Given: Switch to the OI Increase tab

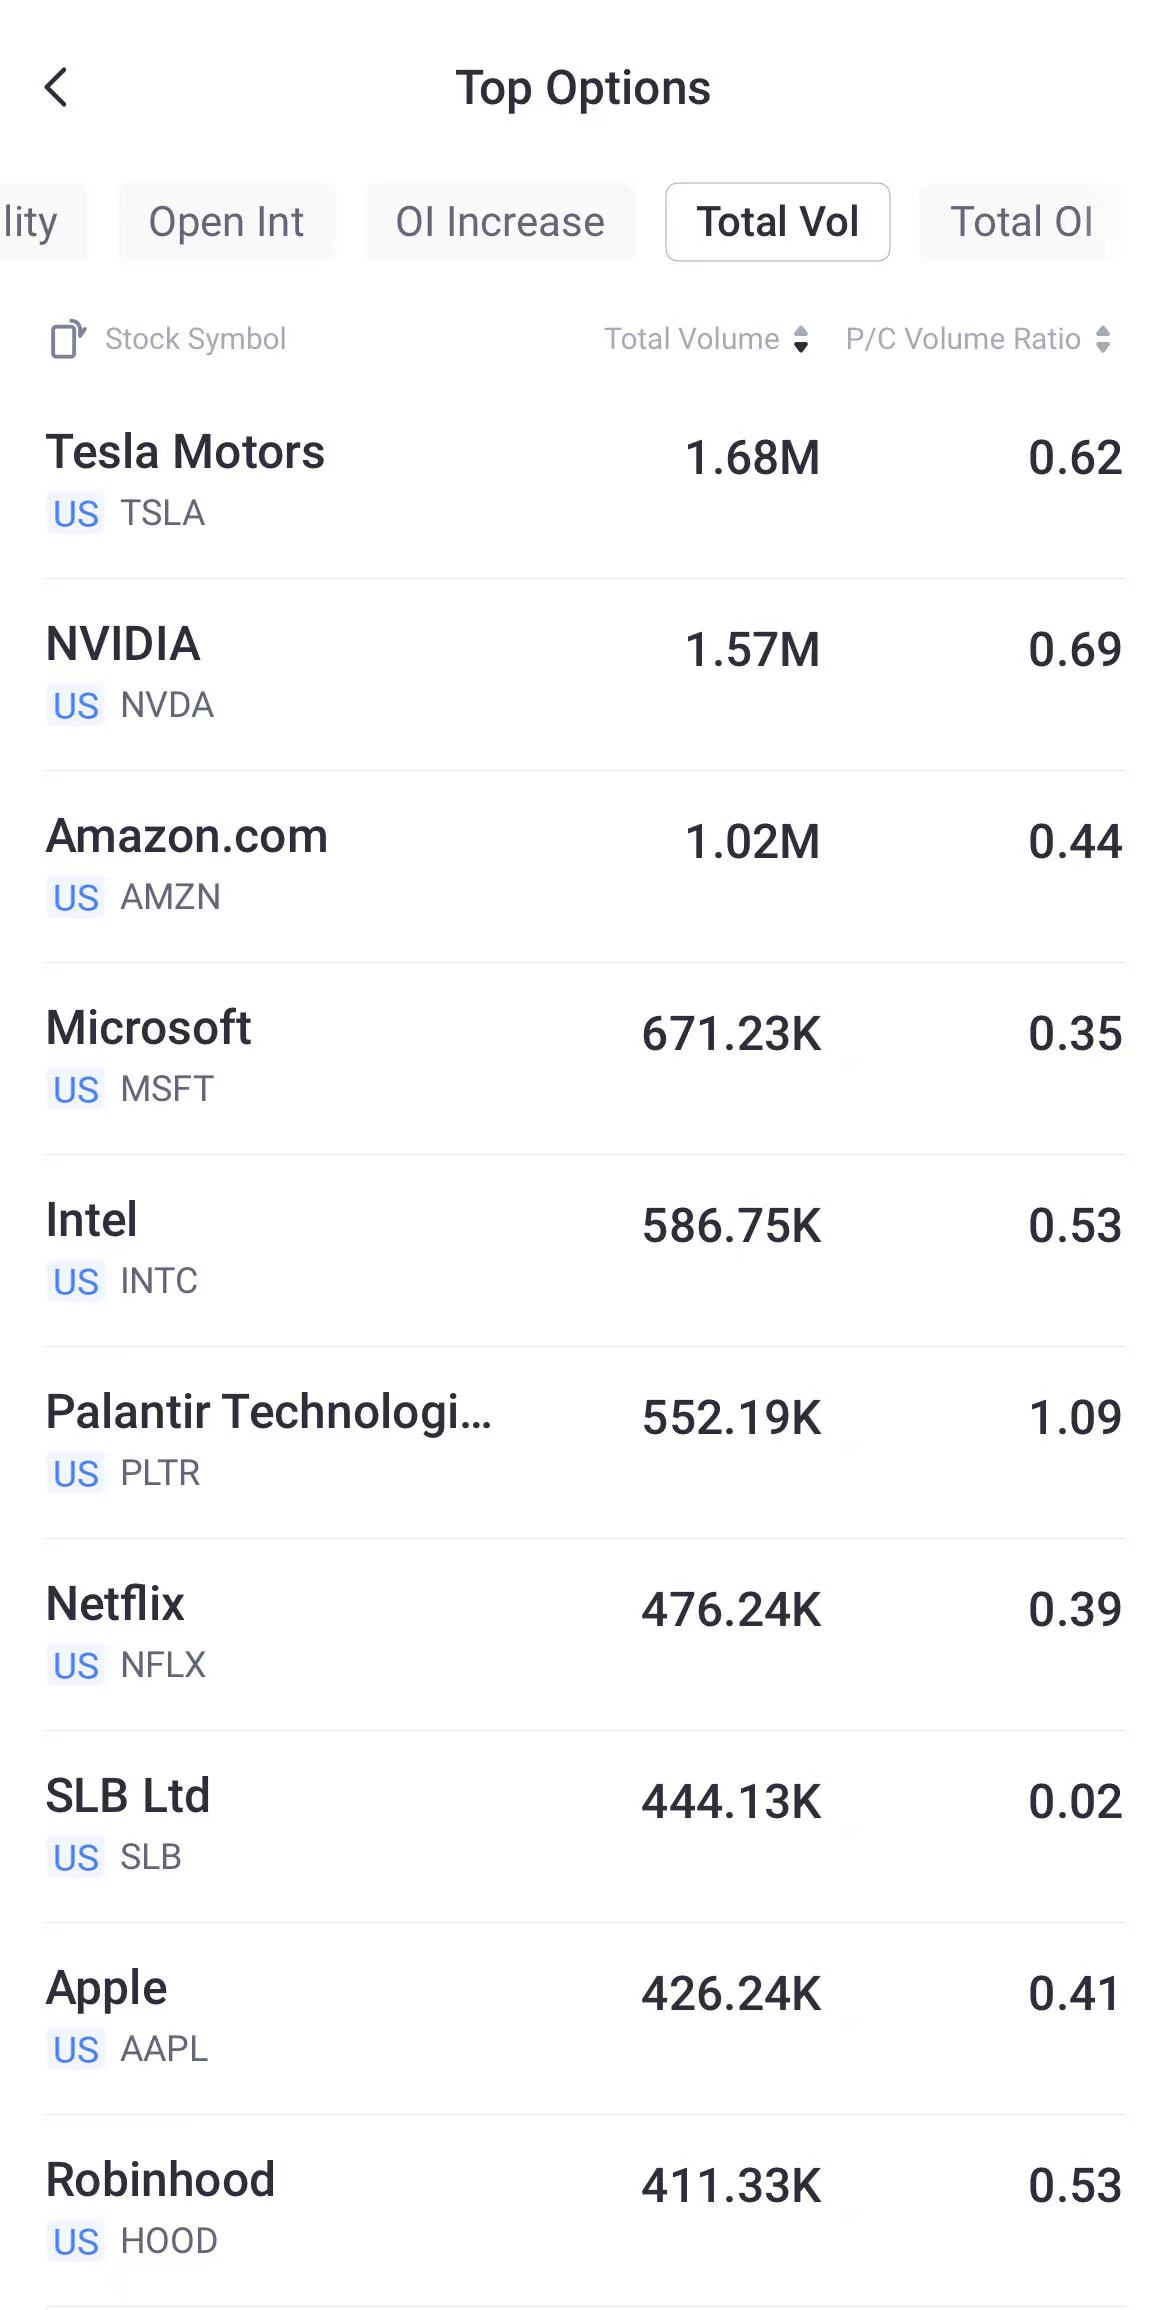Looking at the screenshot, I should pyautogui.click(x=500, y=222).
